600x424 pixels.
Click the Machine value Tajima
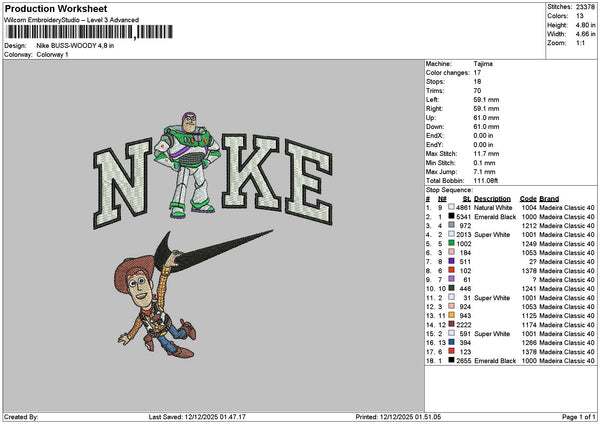[x=483, y=64]
